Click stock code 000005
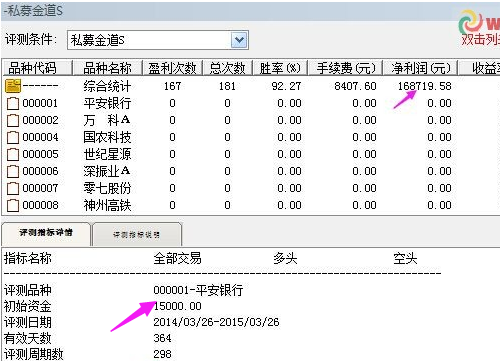The height and width of the screenshot is (361, 500). (40, 154)
